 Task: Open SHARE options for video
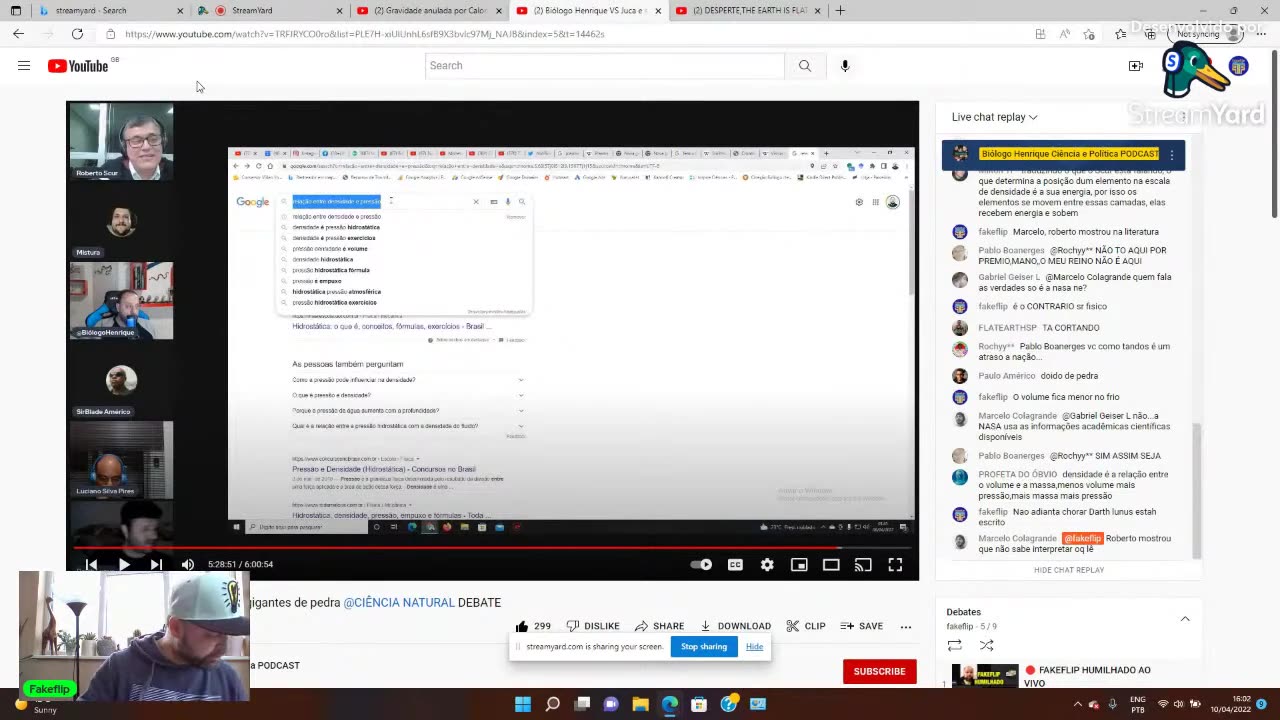659,626
